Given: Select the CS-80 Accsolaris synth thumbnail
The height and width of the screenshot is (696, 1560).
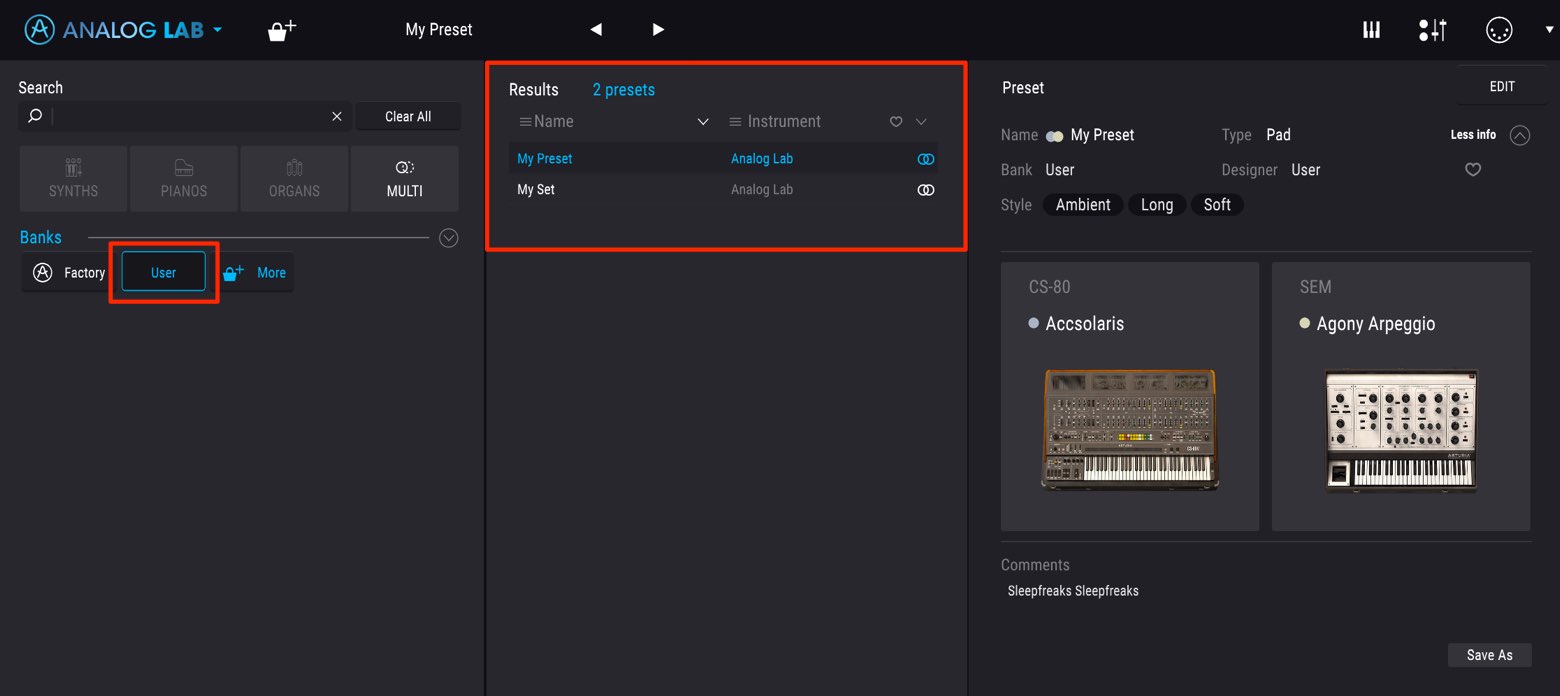Looking at the screenshot, I should click(x=1130, y=396).
